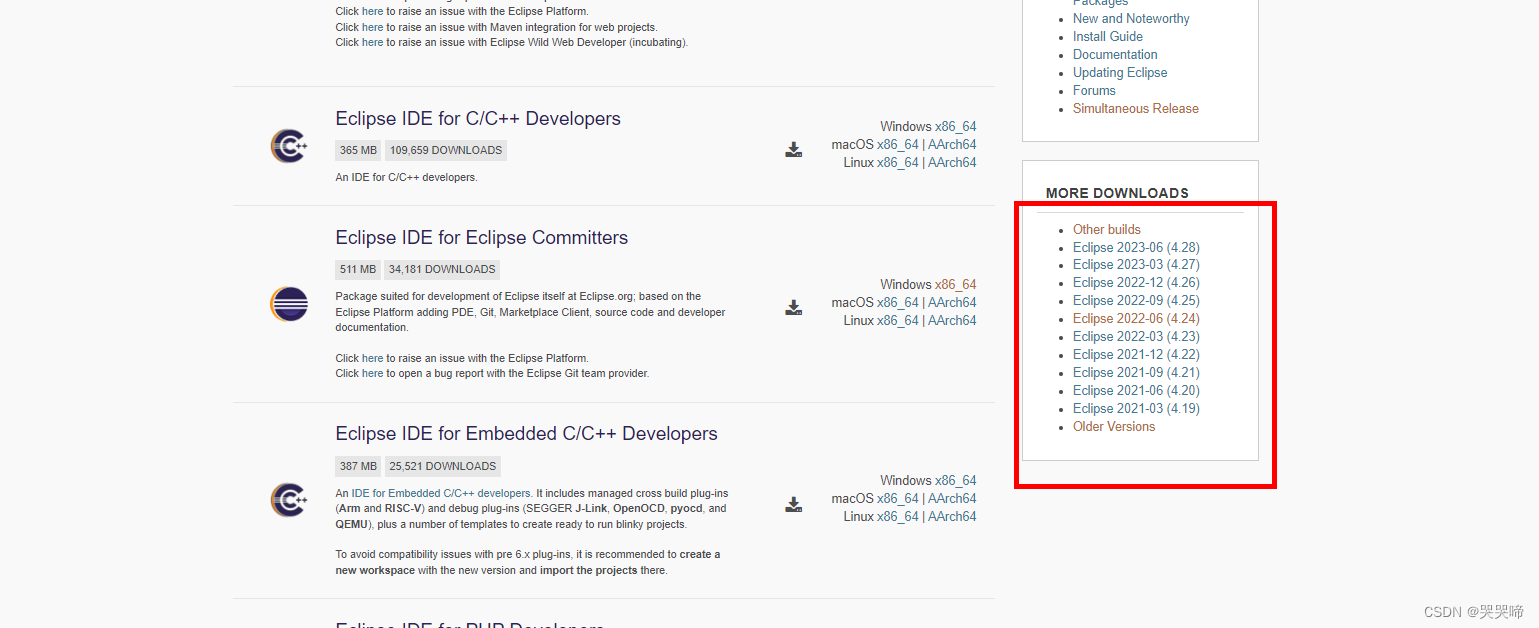Select Eclipse 2022-09 (4.25) release
This screenshot has height=628, width=1539.
point(1136,301)
